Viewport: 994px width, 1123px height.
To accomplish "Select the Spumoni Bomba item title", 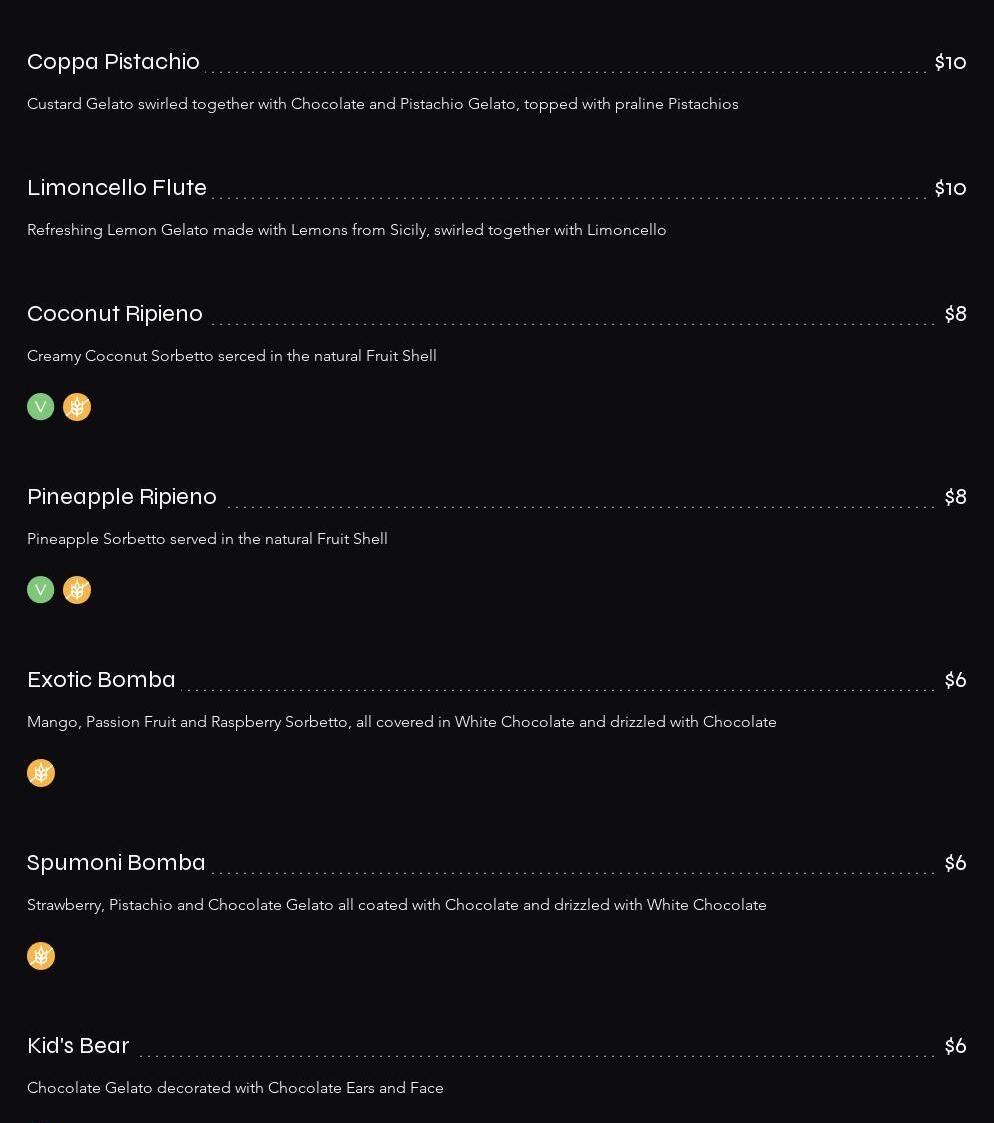I will pyautogui.click(x=116, y=863).
